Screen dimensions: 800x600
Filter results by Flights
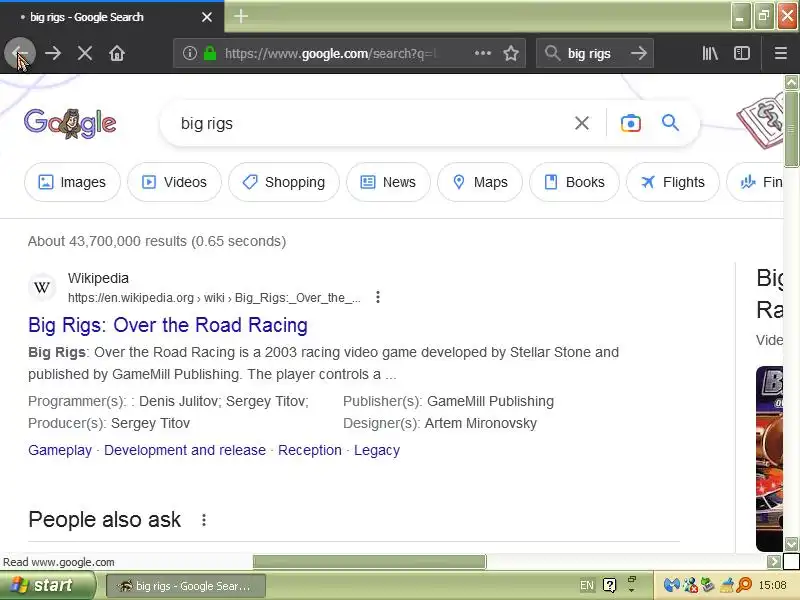pyautogui.click(x=672, y=182)
